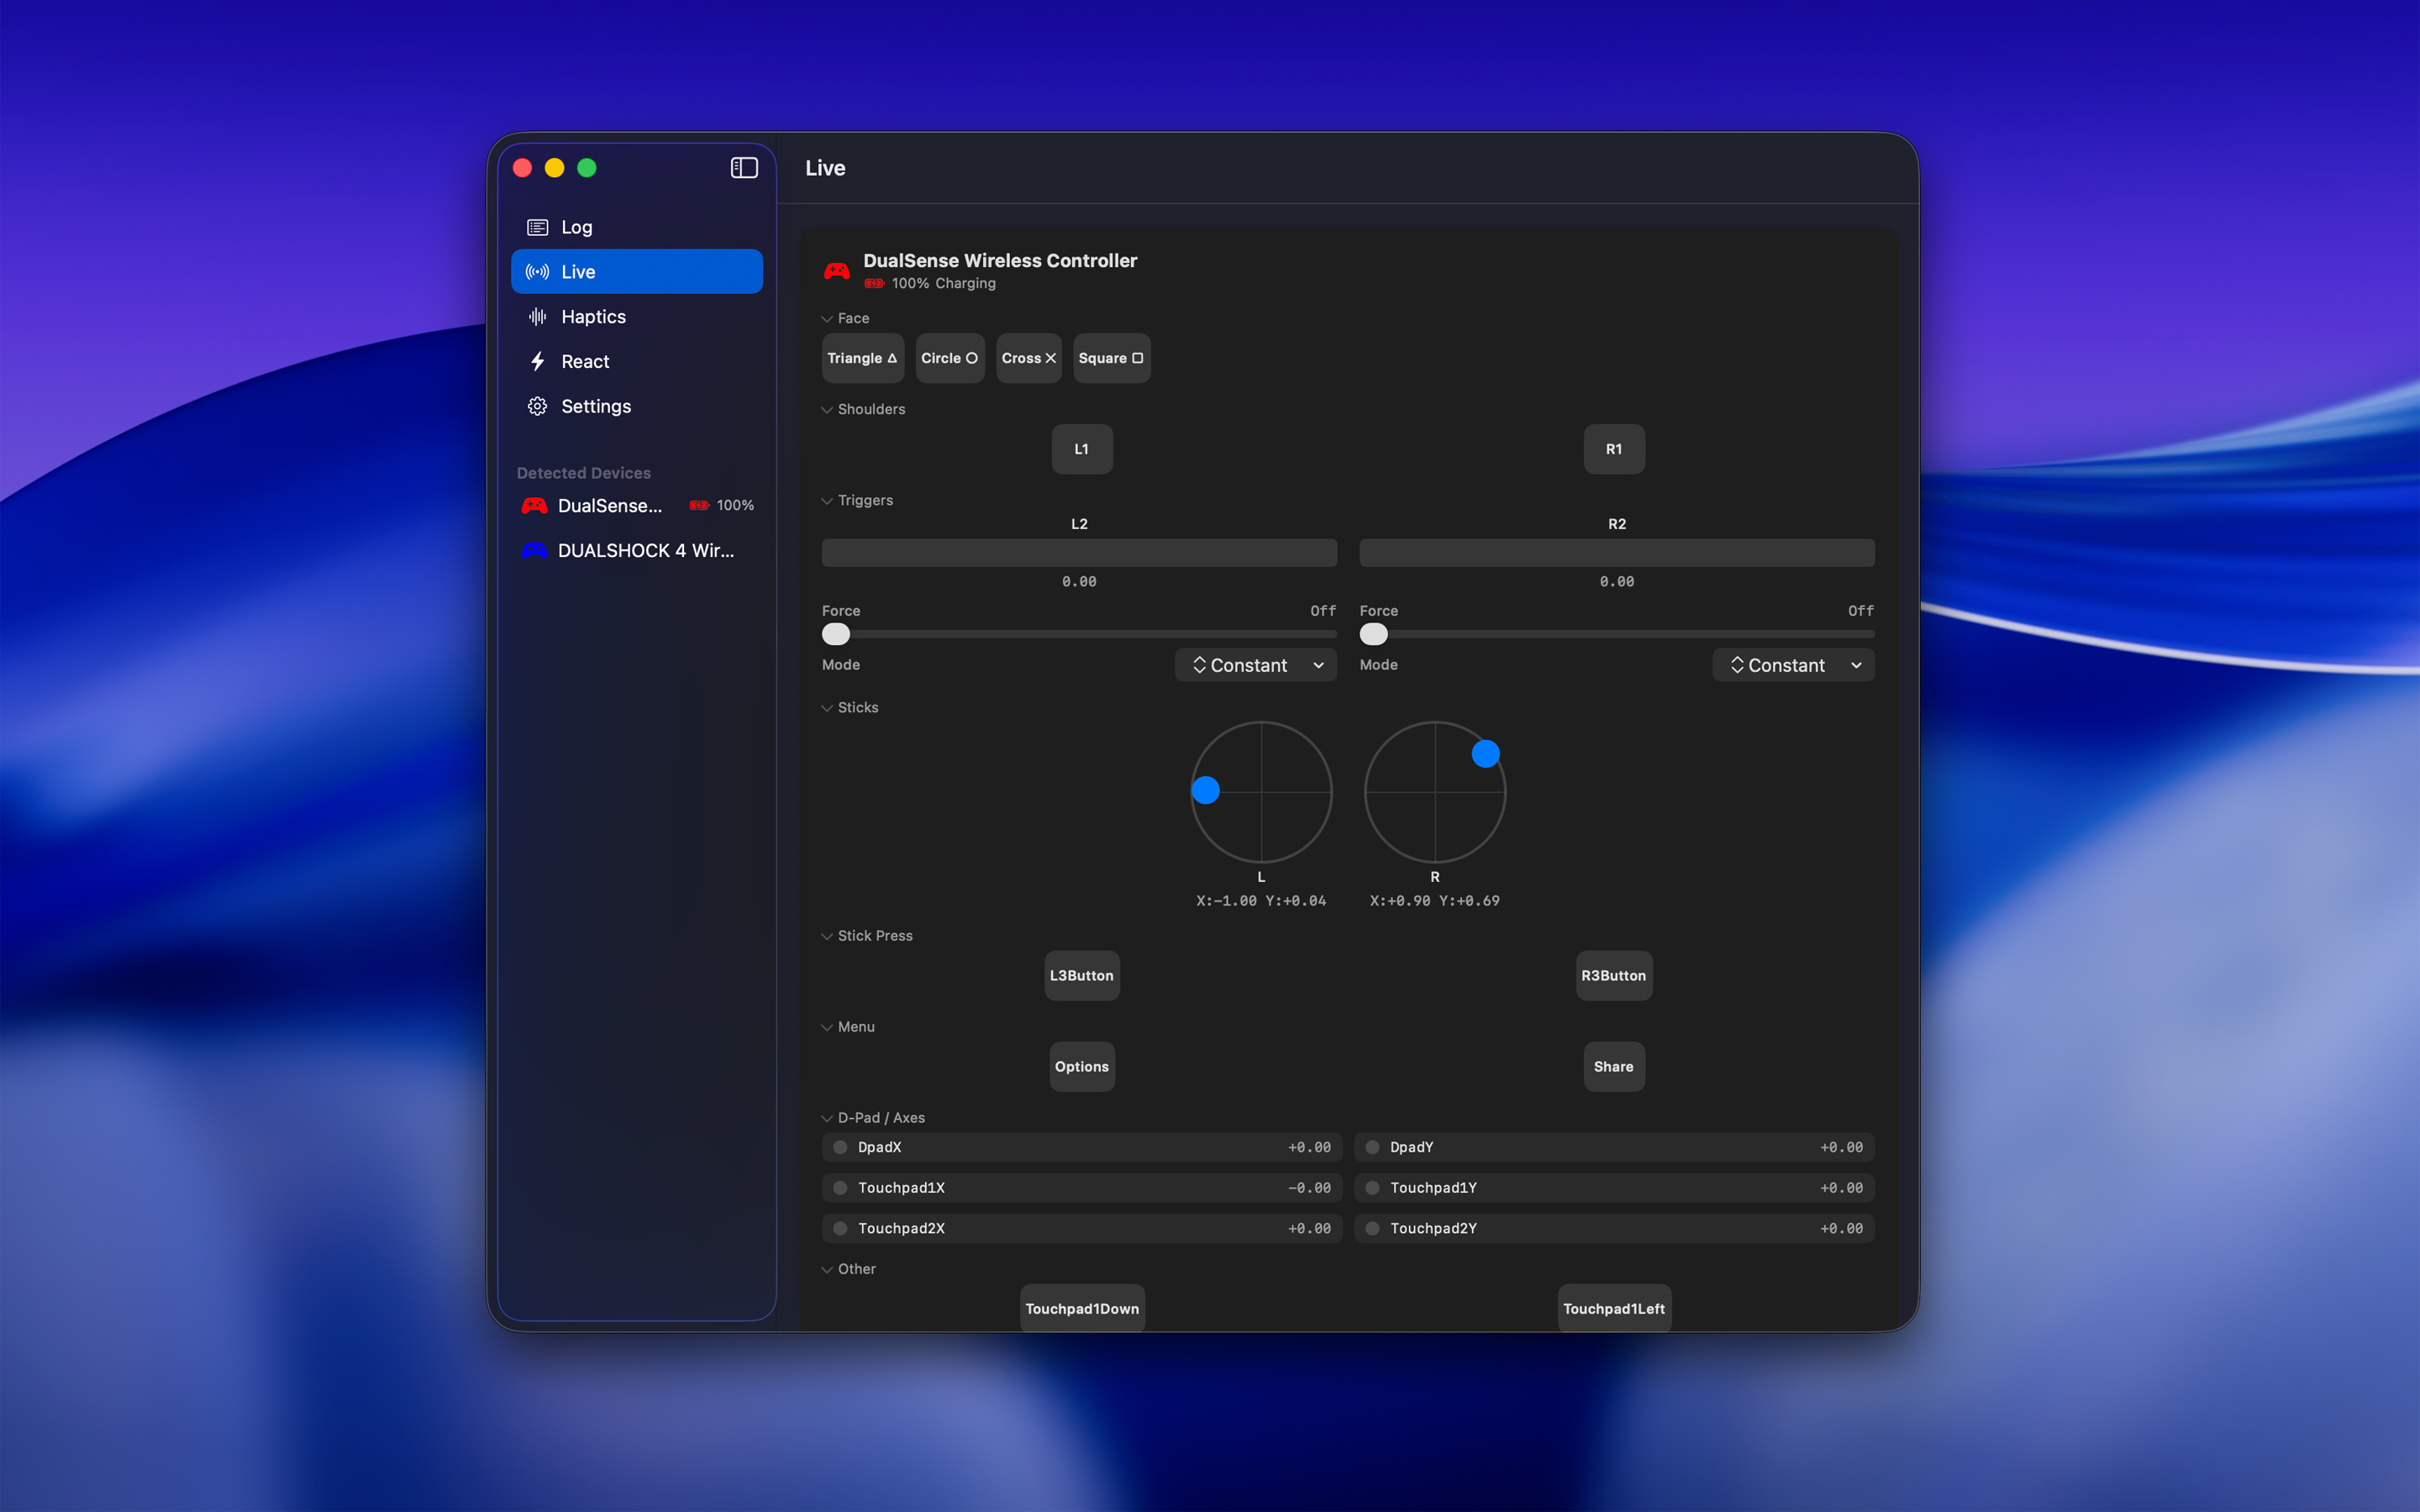The width and height of the screenshot is (2420, 1512).
Task: Click the Touchpad1Down button
Action: tap(1082, 1308)
